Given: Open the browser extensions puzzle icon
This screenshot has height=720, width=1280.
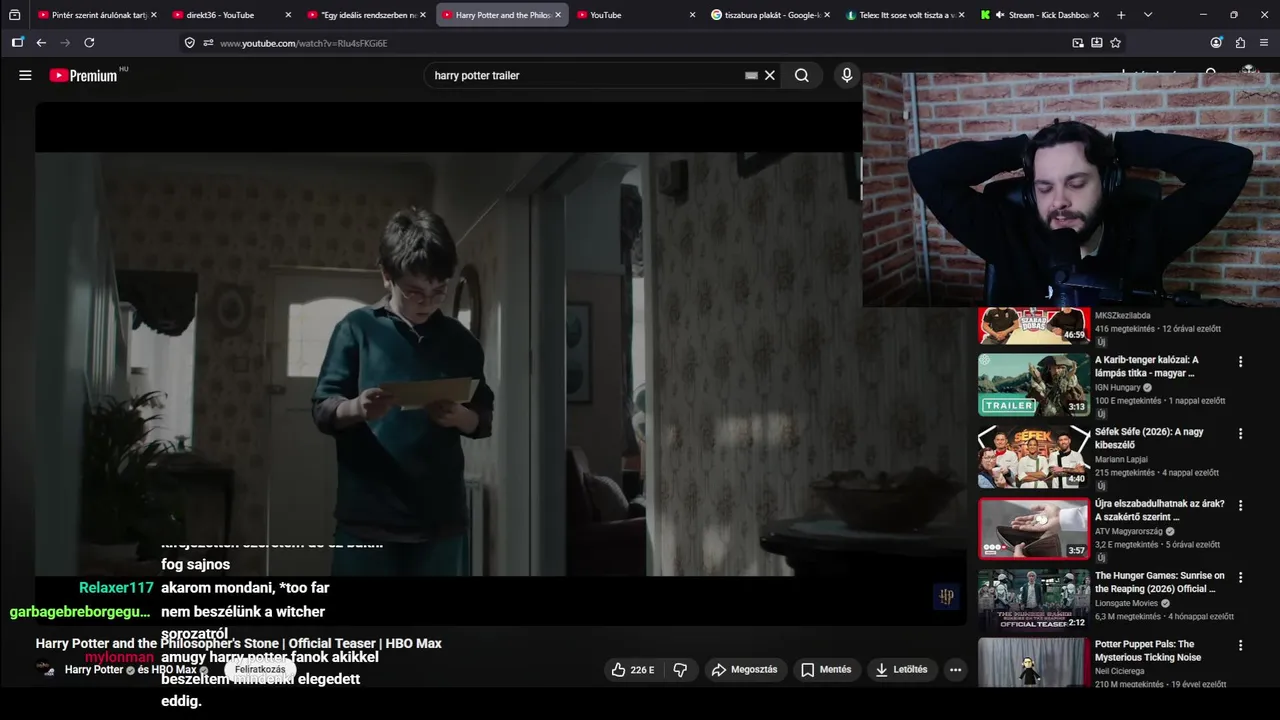Looking at the screenshot, I should pos(1240,43).
